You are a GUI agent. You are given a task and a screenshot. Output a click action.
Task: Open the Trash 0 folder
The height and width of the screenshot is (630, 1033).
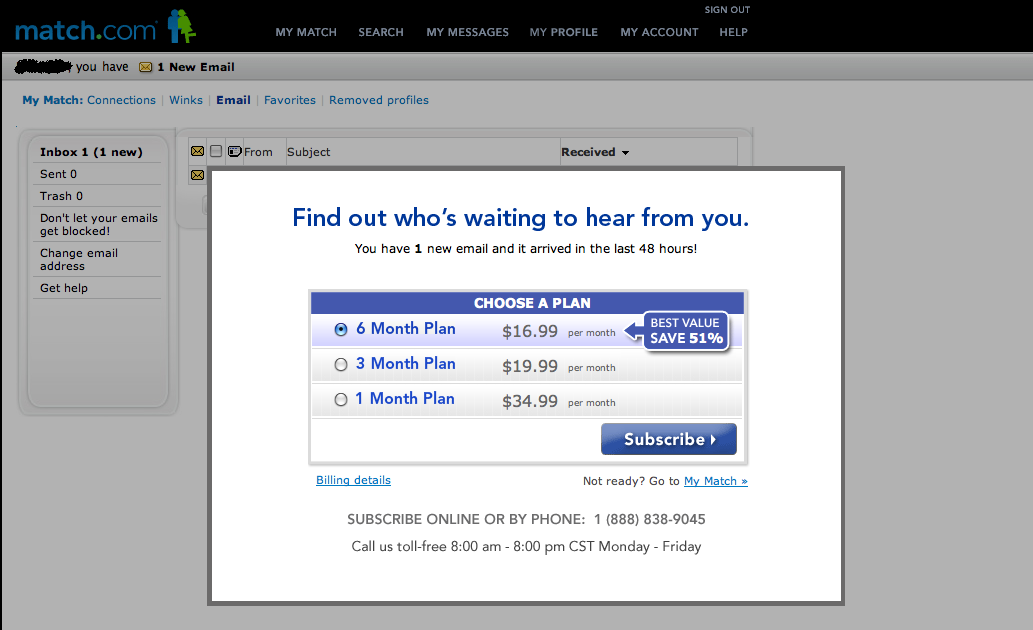pos(61,196)
